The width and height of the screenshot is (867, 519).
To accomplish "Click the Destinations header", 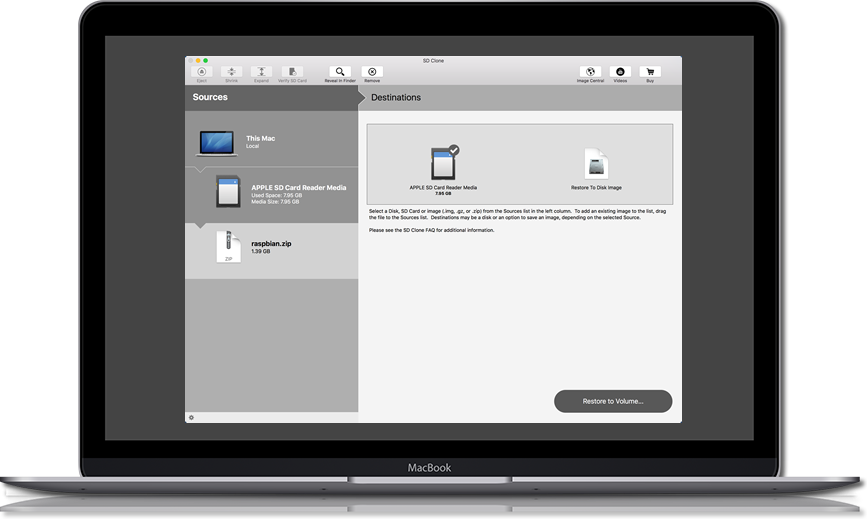I will (396, 97).
